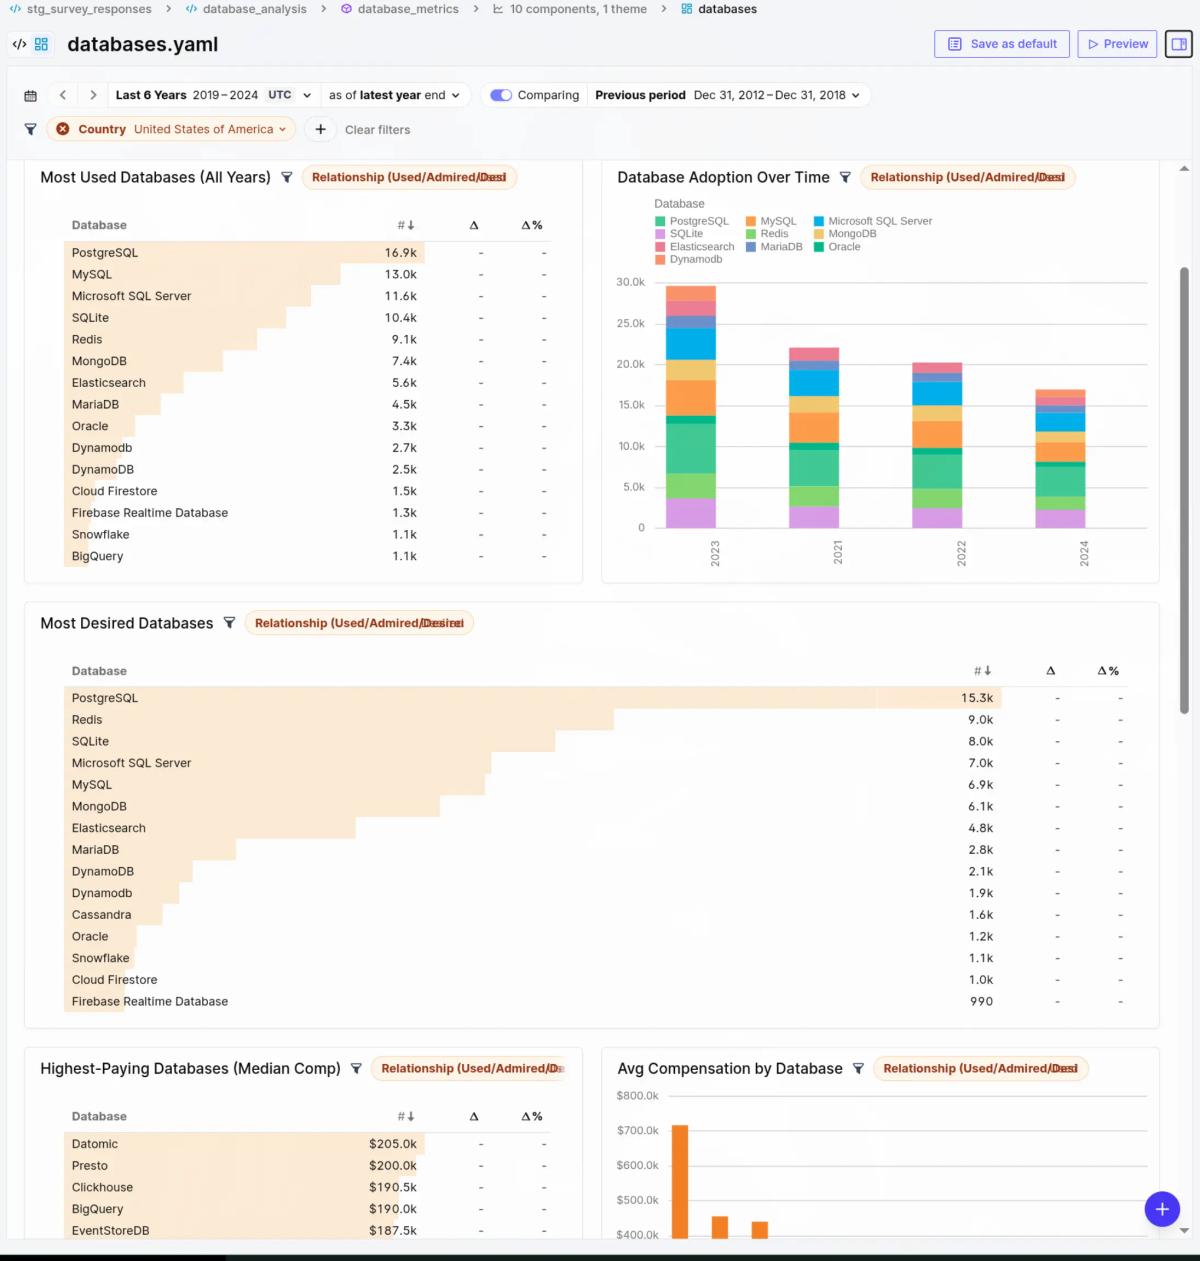Click Firebase Realtime Database row showing 990

tap(594, 1002)
